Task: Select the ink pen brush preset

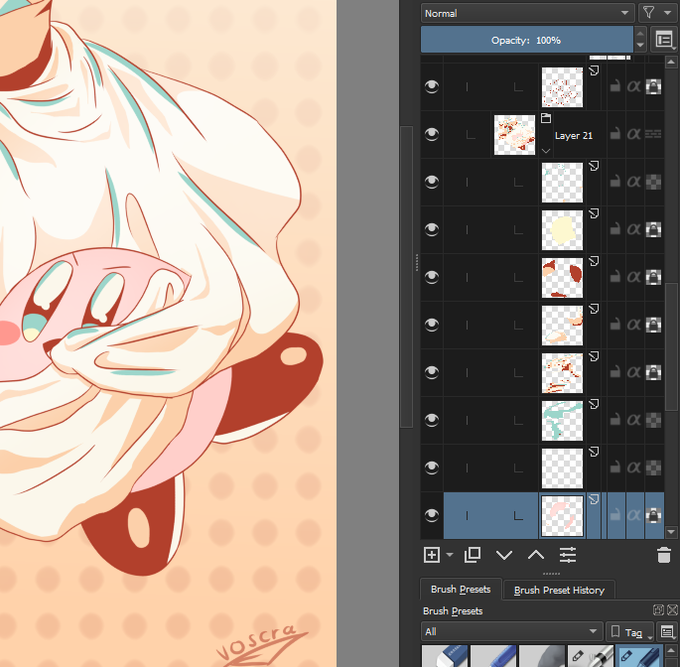Action: [x=591, y=656]
